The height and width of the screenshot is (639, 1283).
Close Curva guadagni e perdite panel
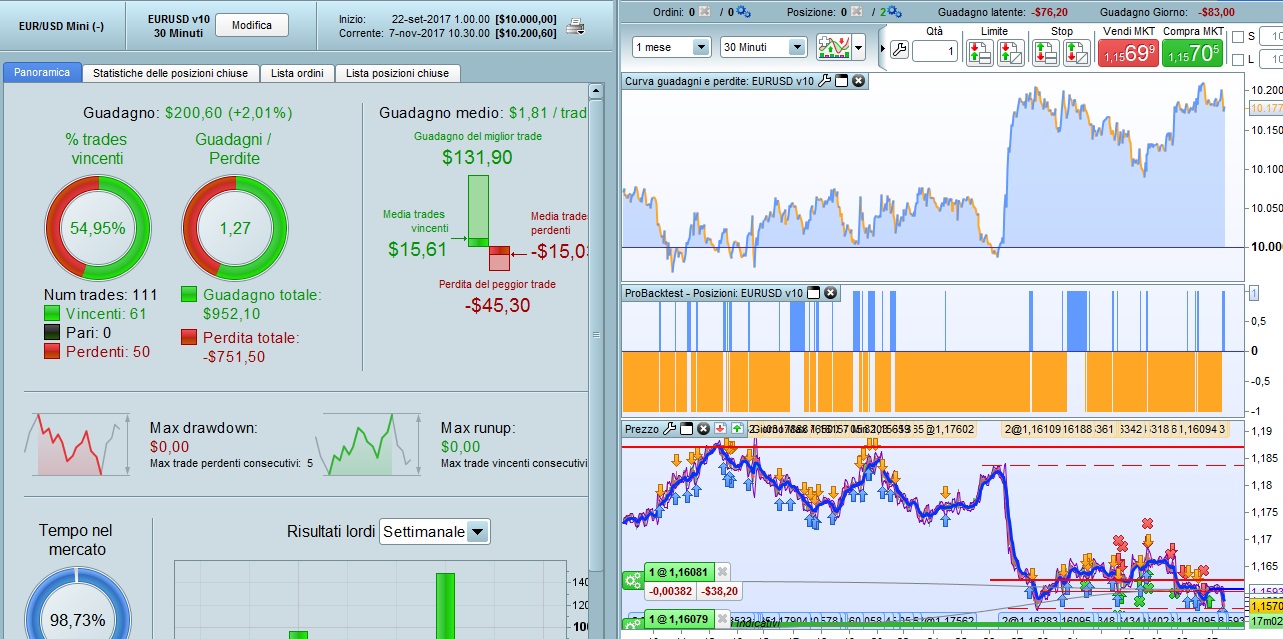click(x=858, y=80)
